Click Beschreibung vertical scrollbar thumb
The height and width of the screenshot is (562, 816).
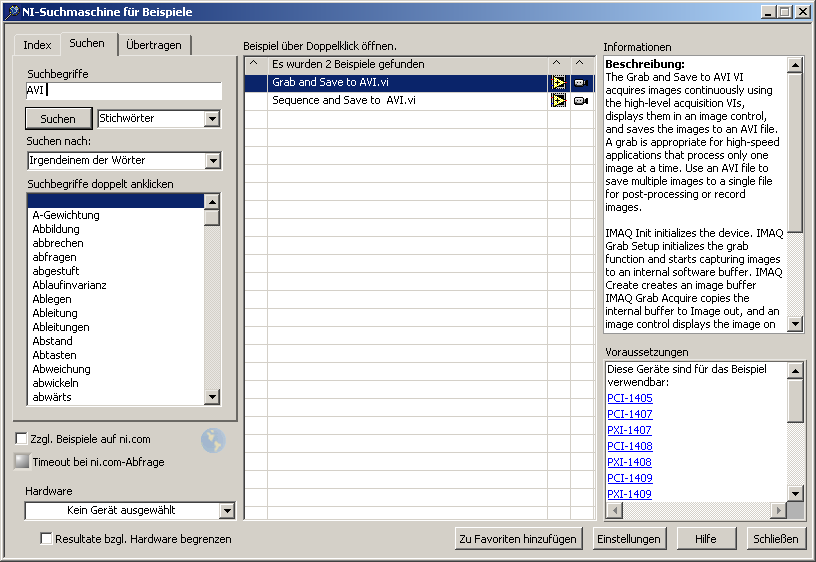(795, 152)
